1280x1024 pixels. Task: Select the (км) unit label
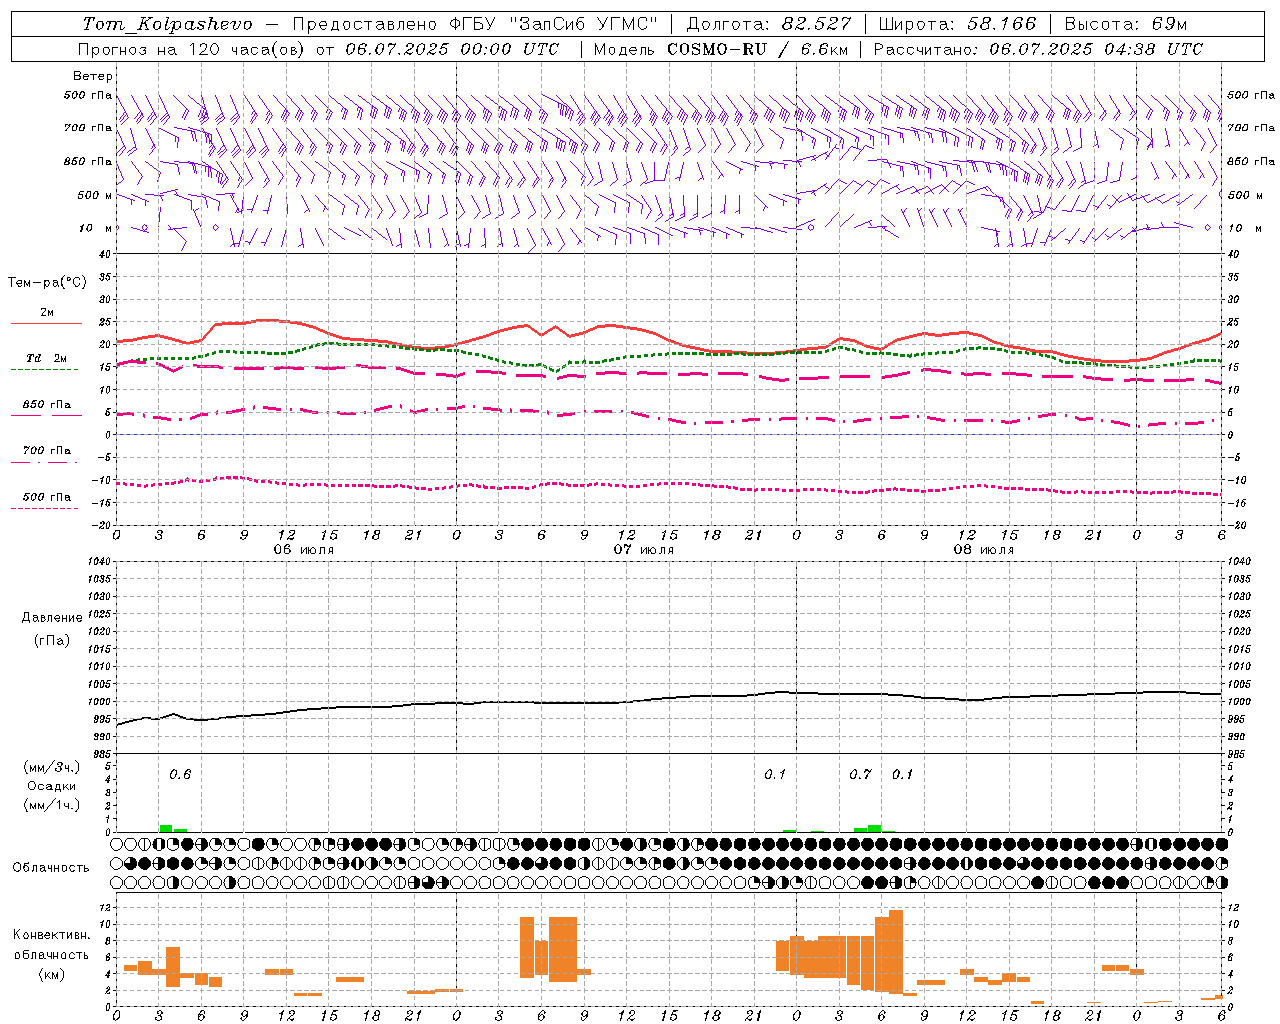(52, 973)
